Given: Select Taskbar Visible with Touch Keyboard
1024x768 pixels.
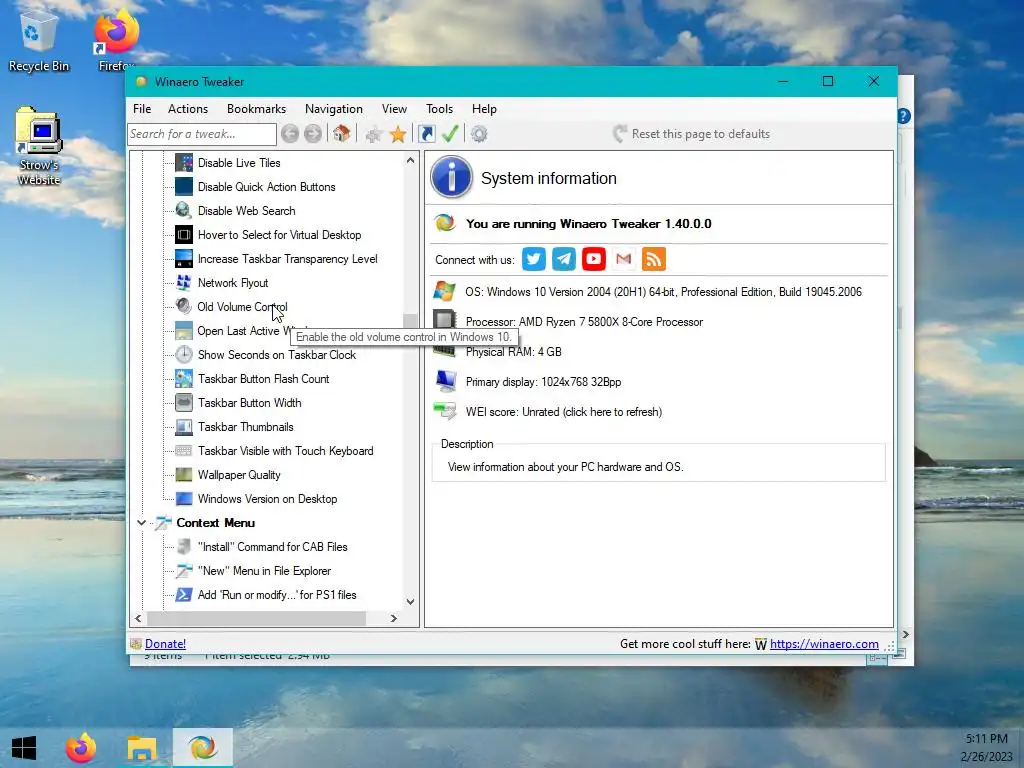Looking at the screenshot, I should (x=285, y=451).
